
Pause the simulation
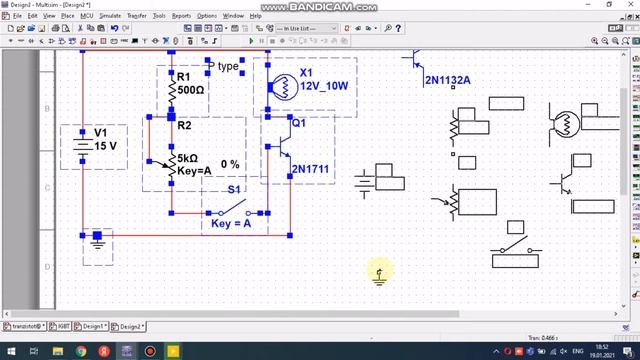click(x=262, y=41)
